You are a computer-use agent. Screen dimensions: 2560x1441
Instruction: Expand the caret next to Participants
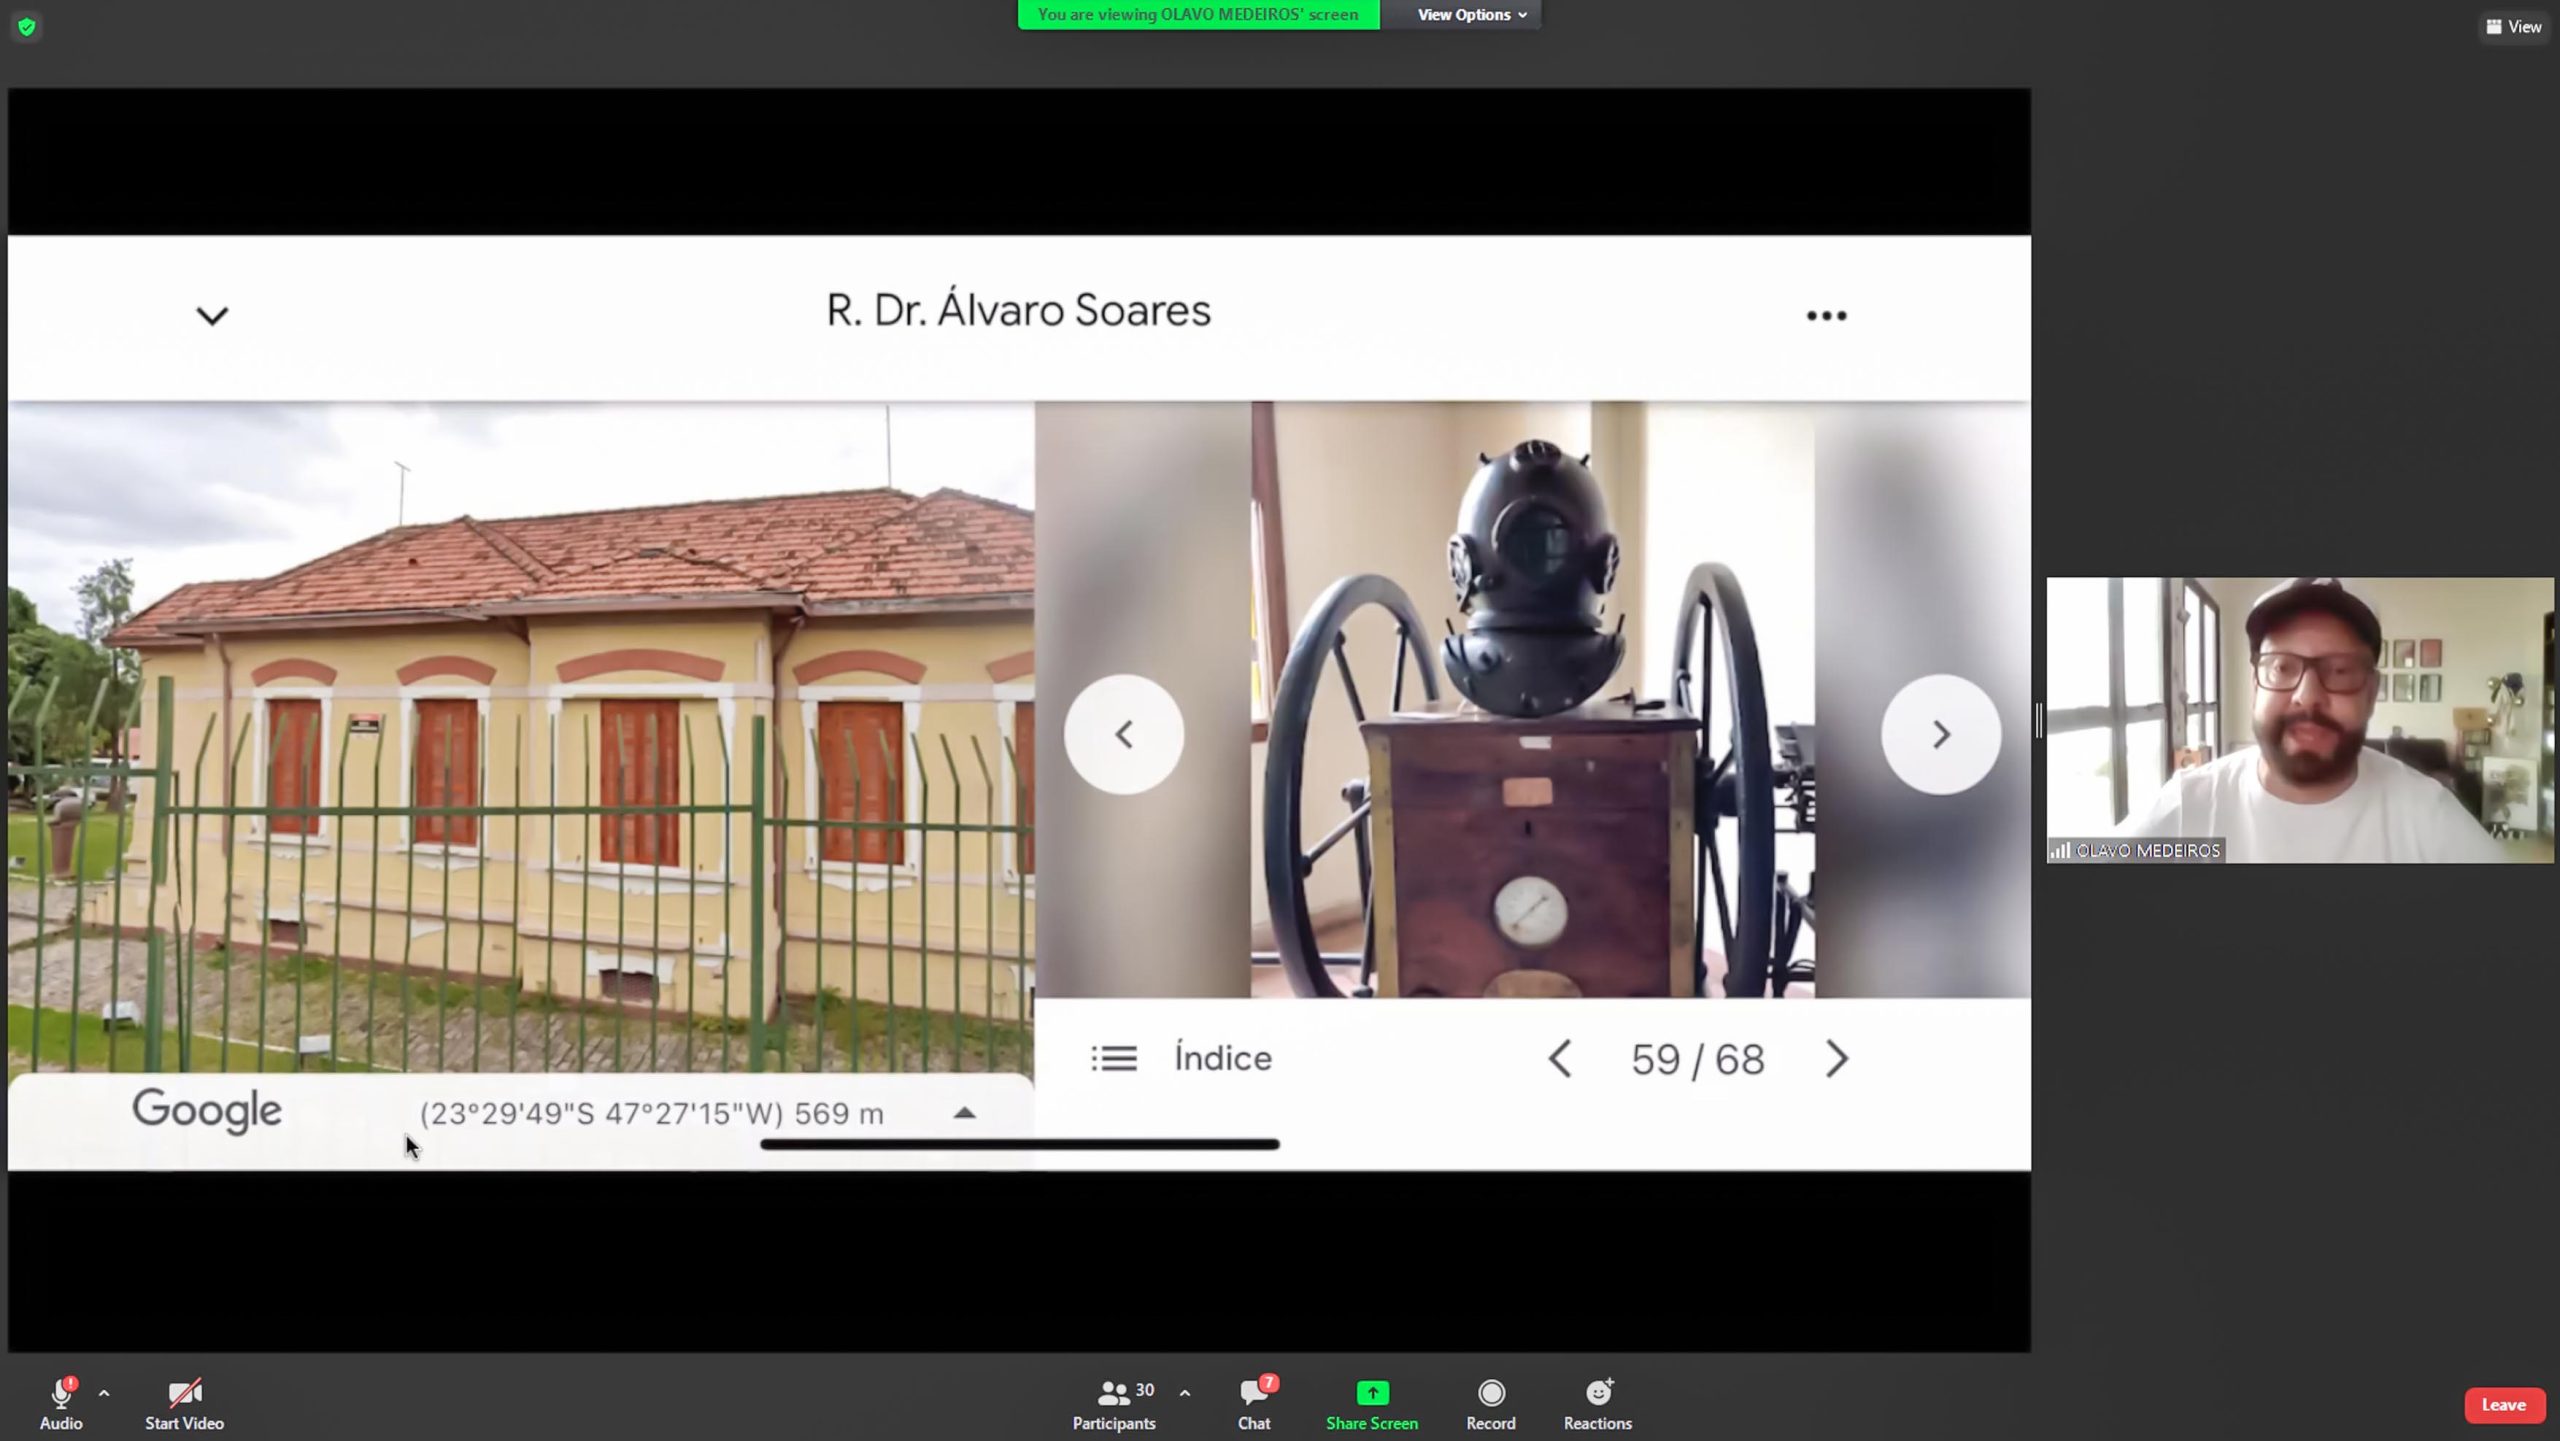1185,1392
